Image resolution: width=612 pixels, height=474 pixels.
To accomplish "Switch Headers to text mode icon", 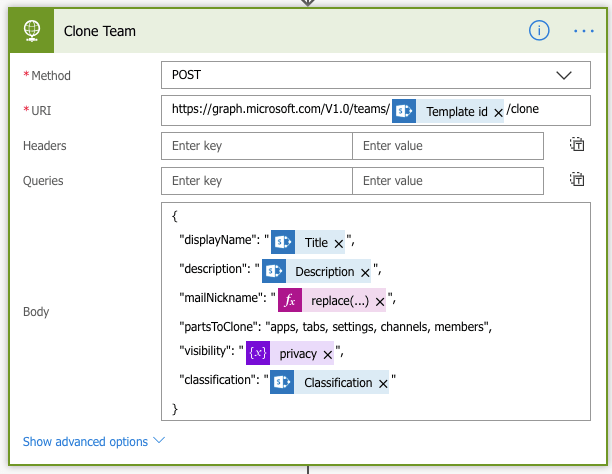I will tap(577, 145).
